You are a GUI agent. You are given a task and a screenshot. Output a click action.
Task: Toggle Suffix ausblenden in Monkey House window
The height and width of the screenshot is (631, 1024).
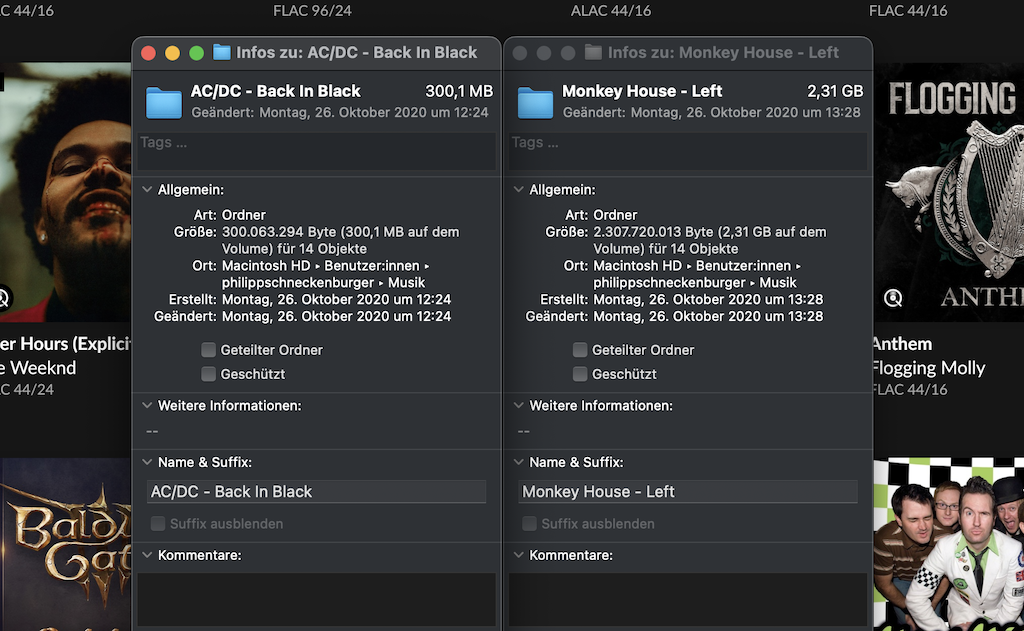(530, 524)
